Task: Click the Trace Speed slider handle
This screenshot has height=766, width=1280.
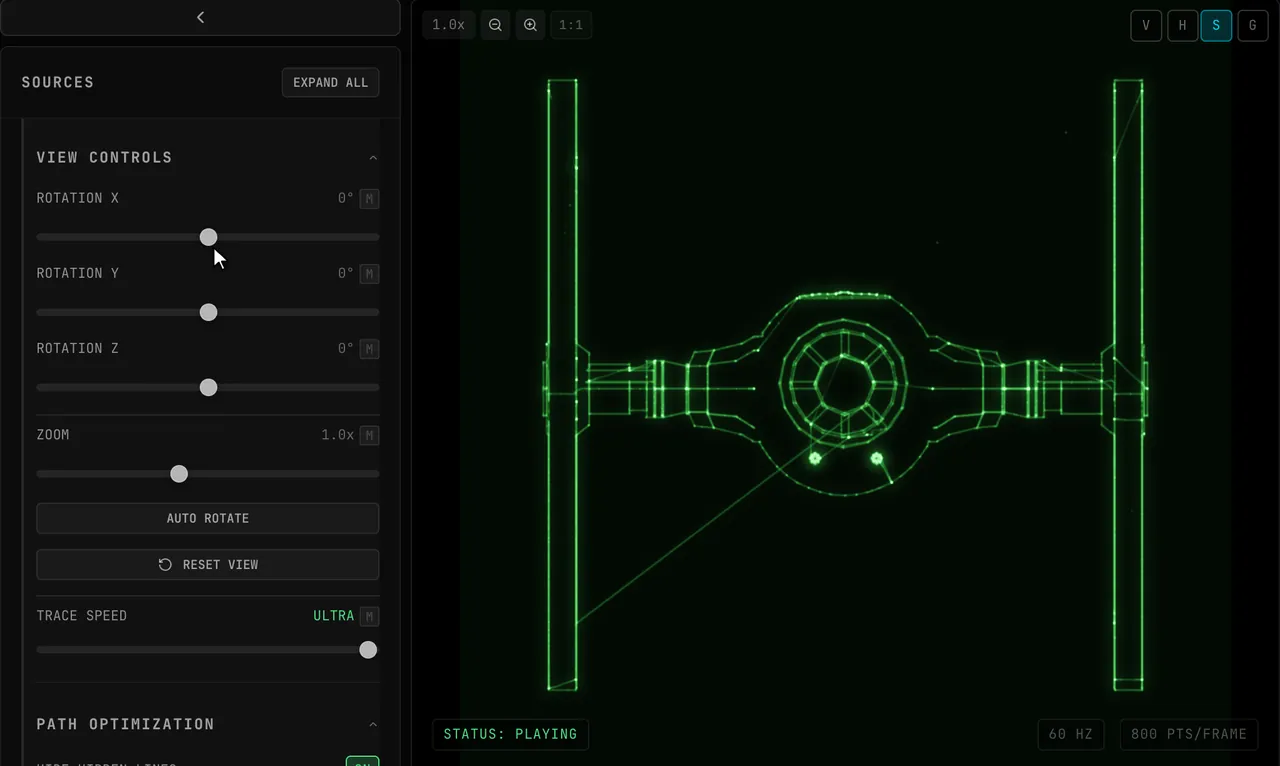Action: pos(368,650)
